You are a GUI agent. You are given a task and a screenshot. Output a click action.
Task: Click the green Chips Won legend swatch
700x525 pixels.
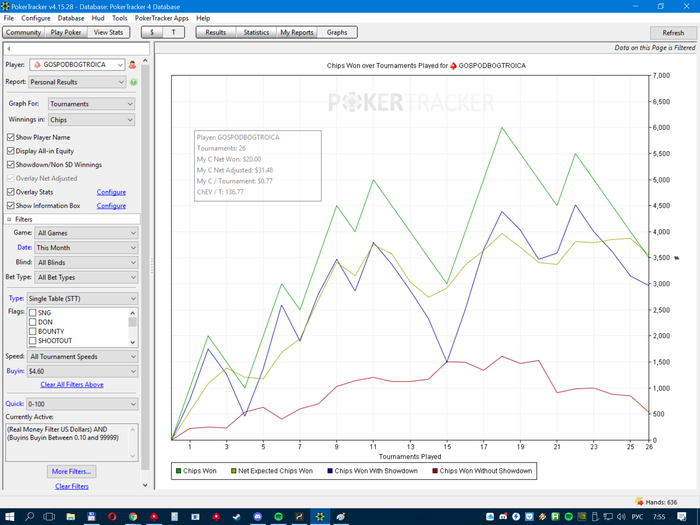click(x=179, y=470)
